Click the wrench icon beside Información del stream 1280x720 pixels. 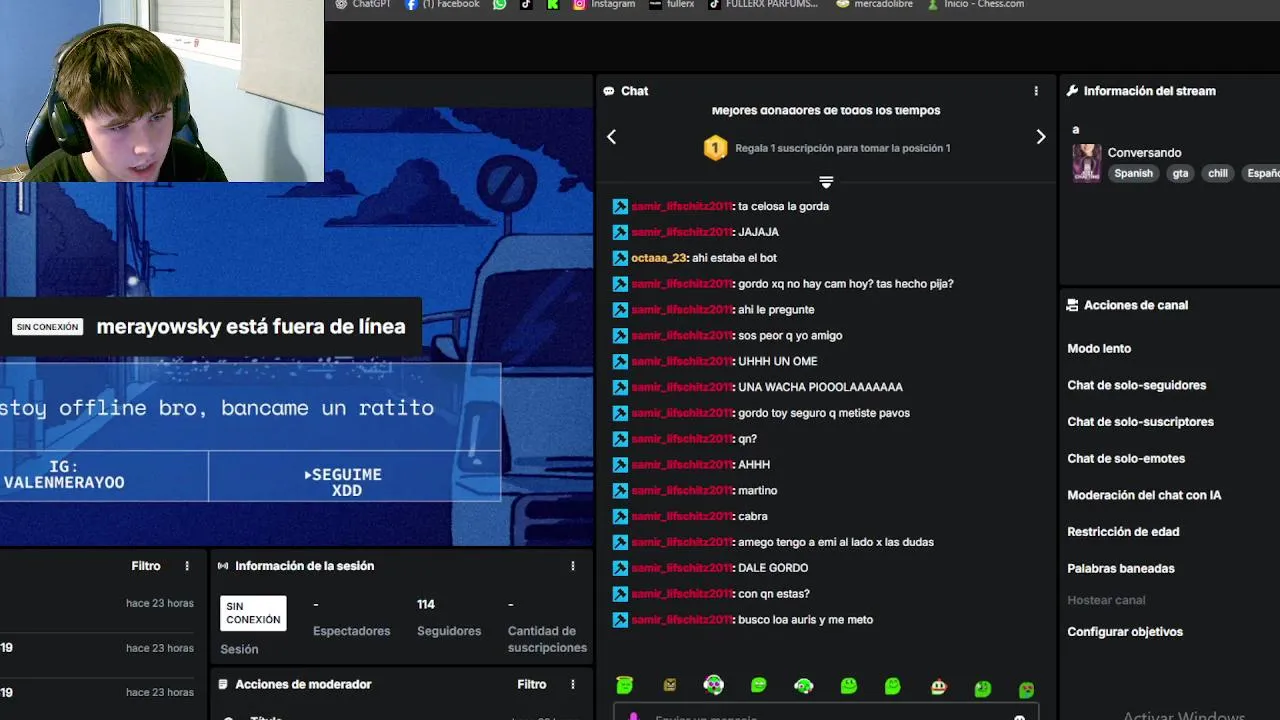(x=1072, y=91)
